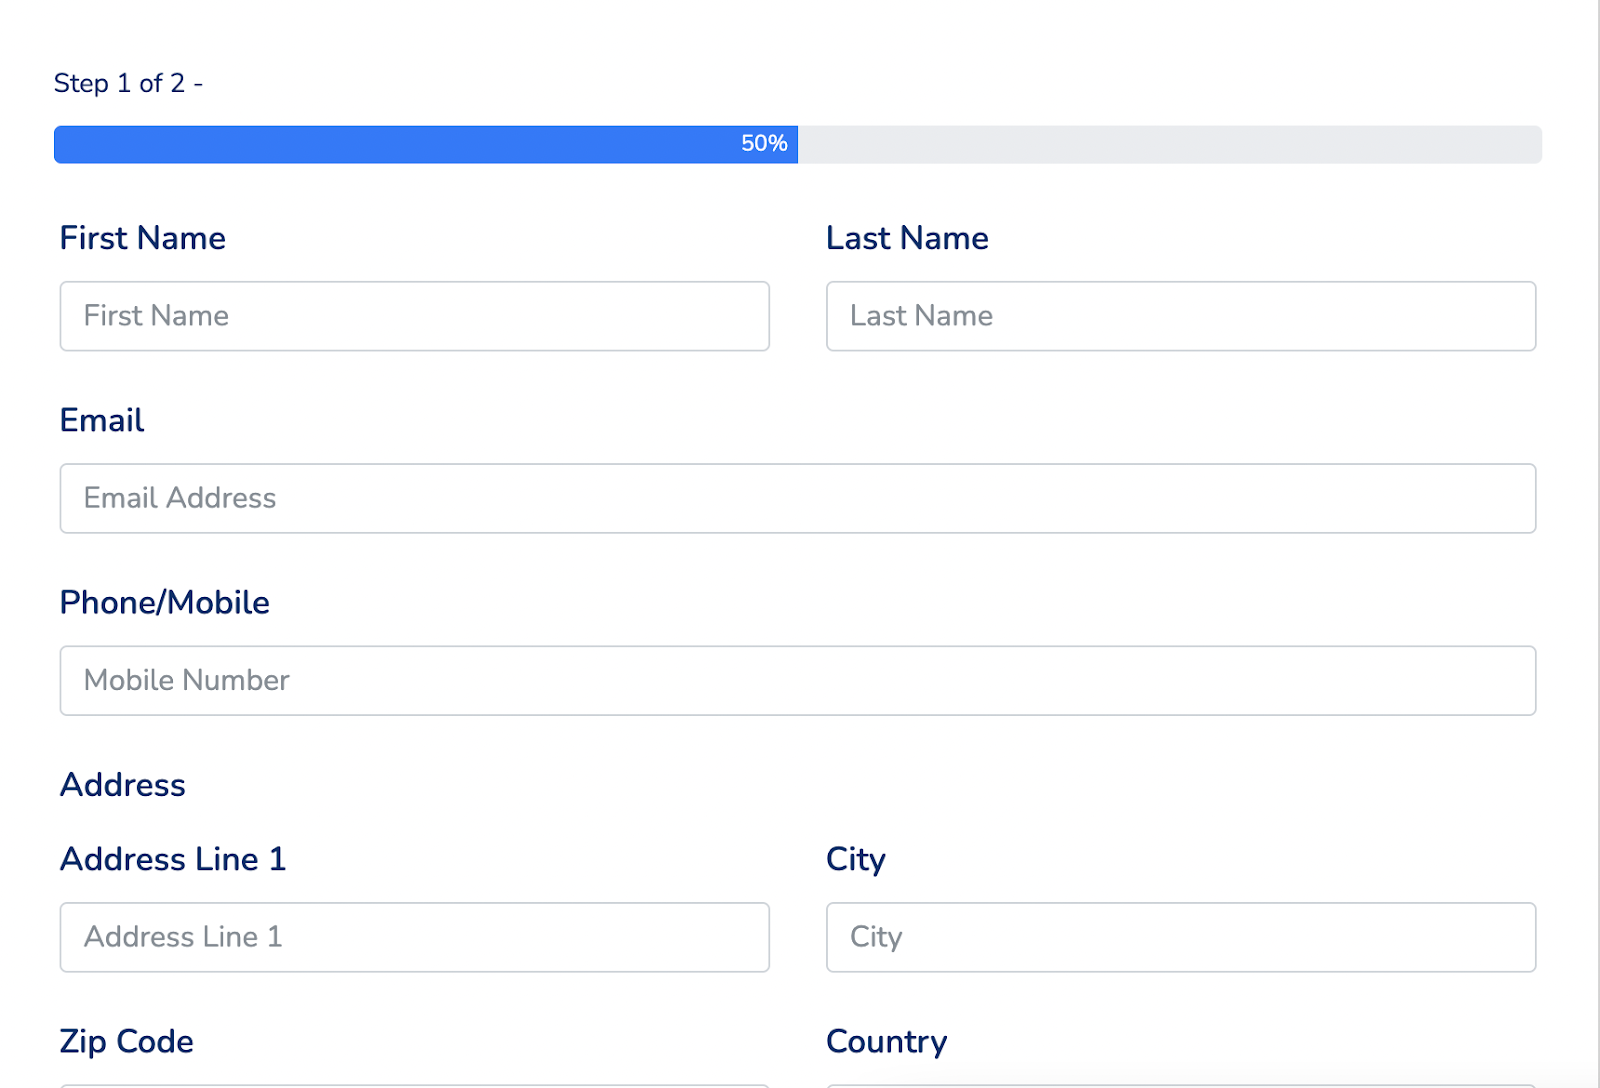
Task: Click into the Mobile Number field
Action: 798,680
